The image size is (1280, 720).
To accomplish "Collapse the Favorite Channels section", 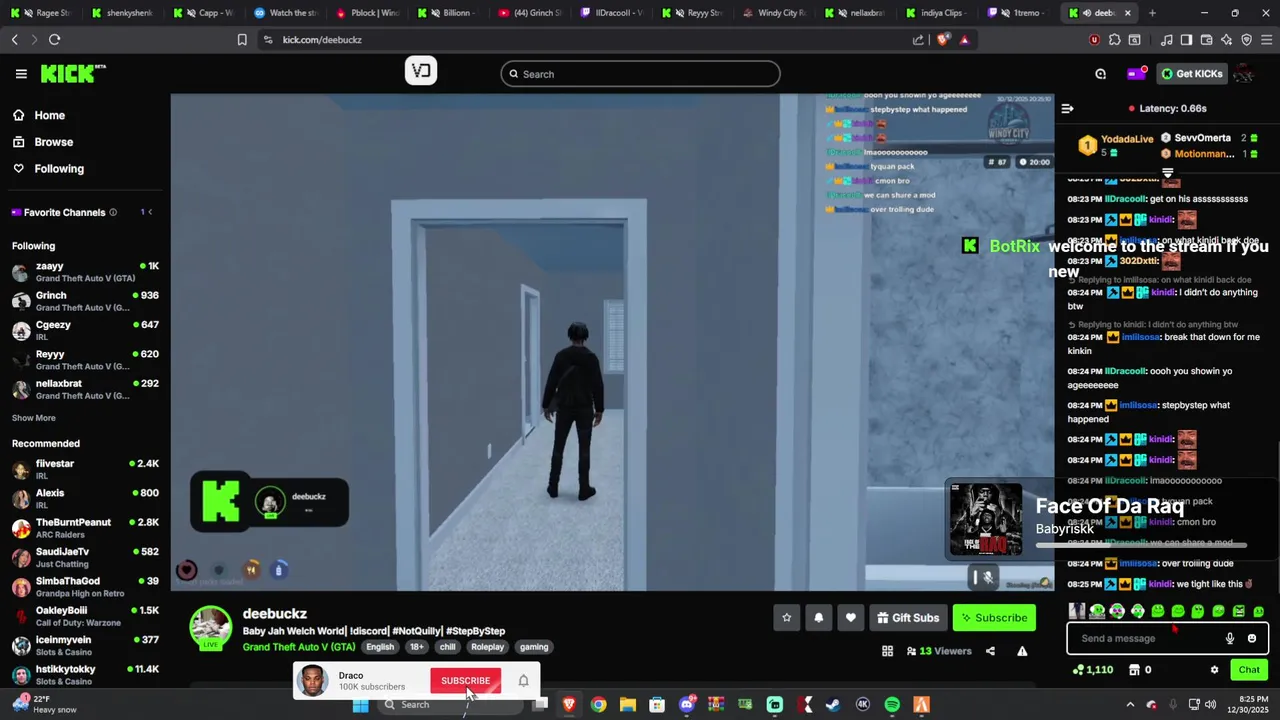I will [150, 212].
